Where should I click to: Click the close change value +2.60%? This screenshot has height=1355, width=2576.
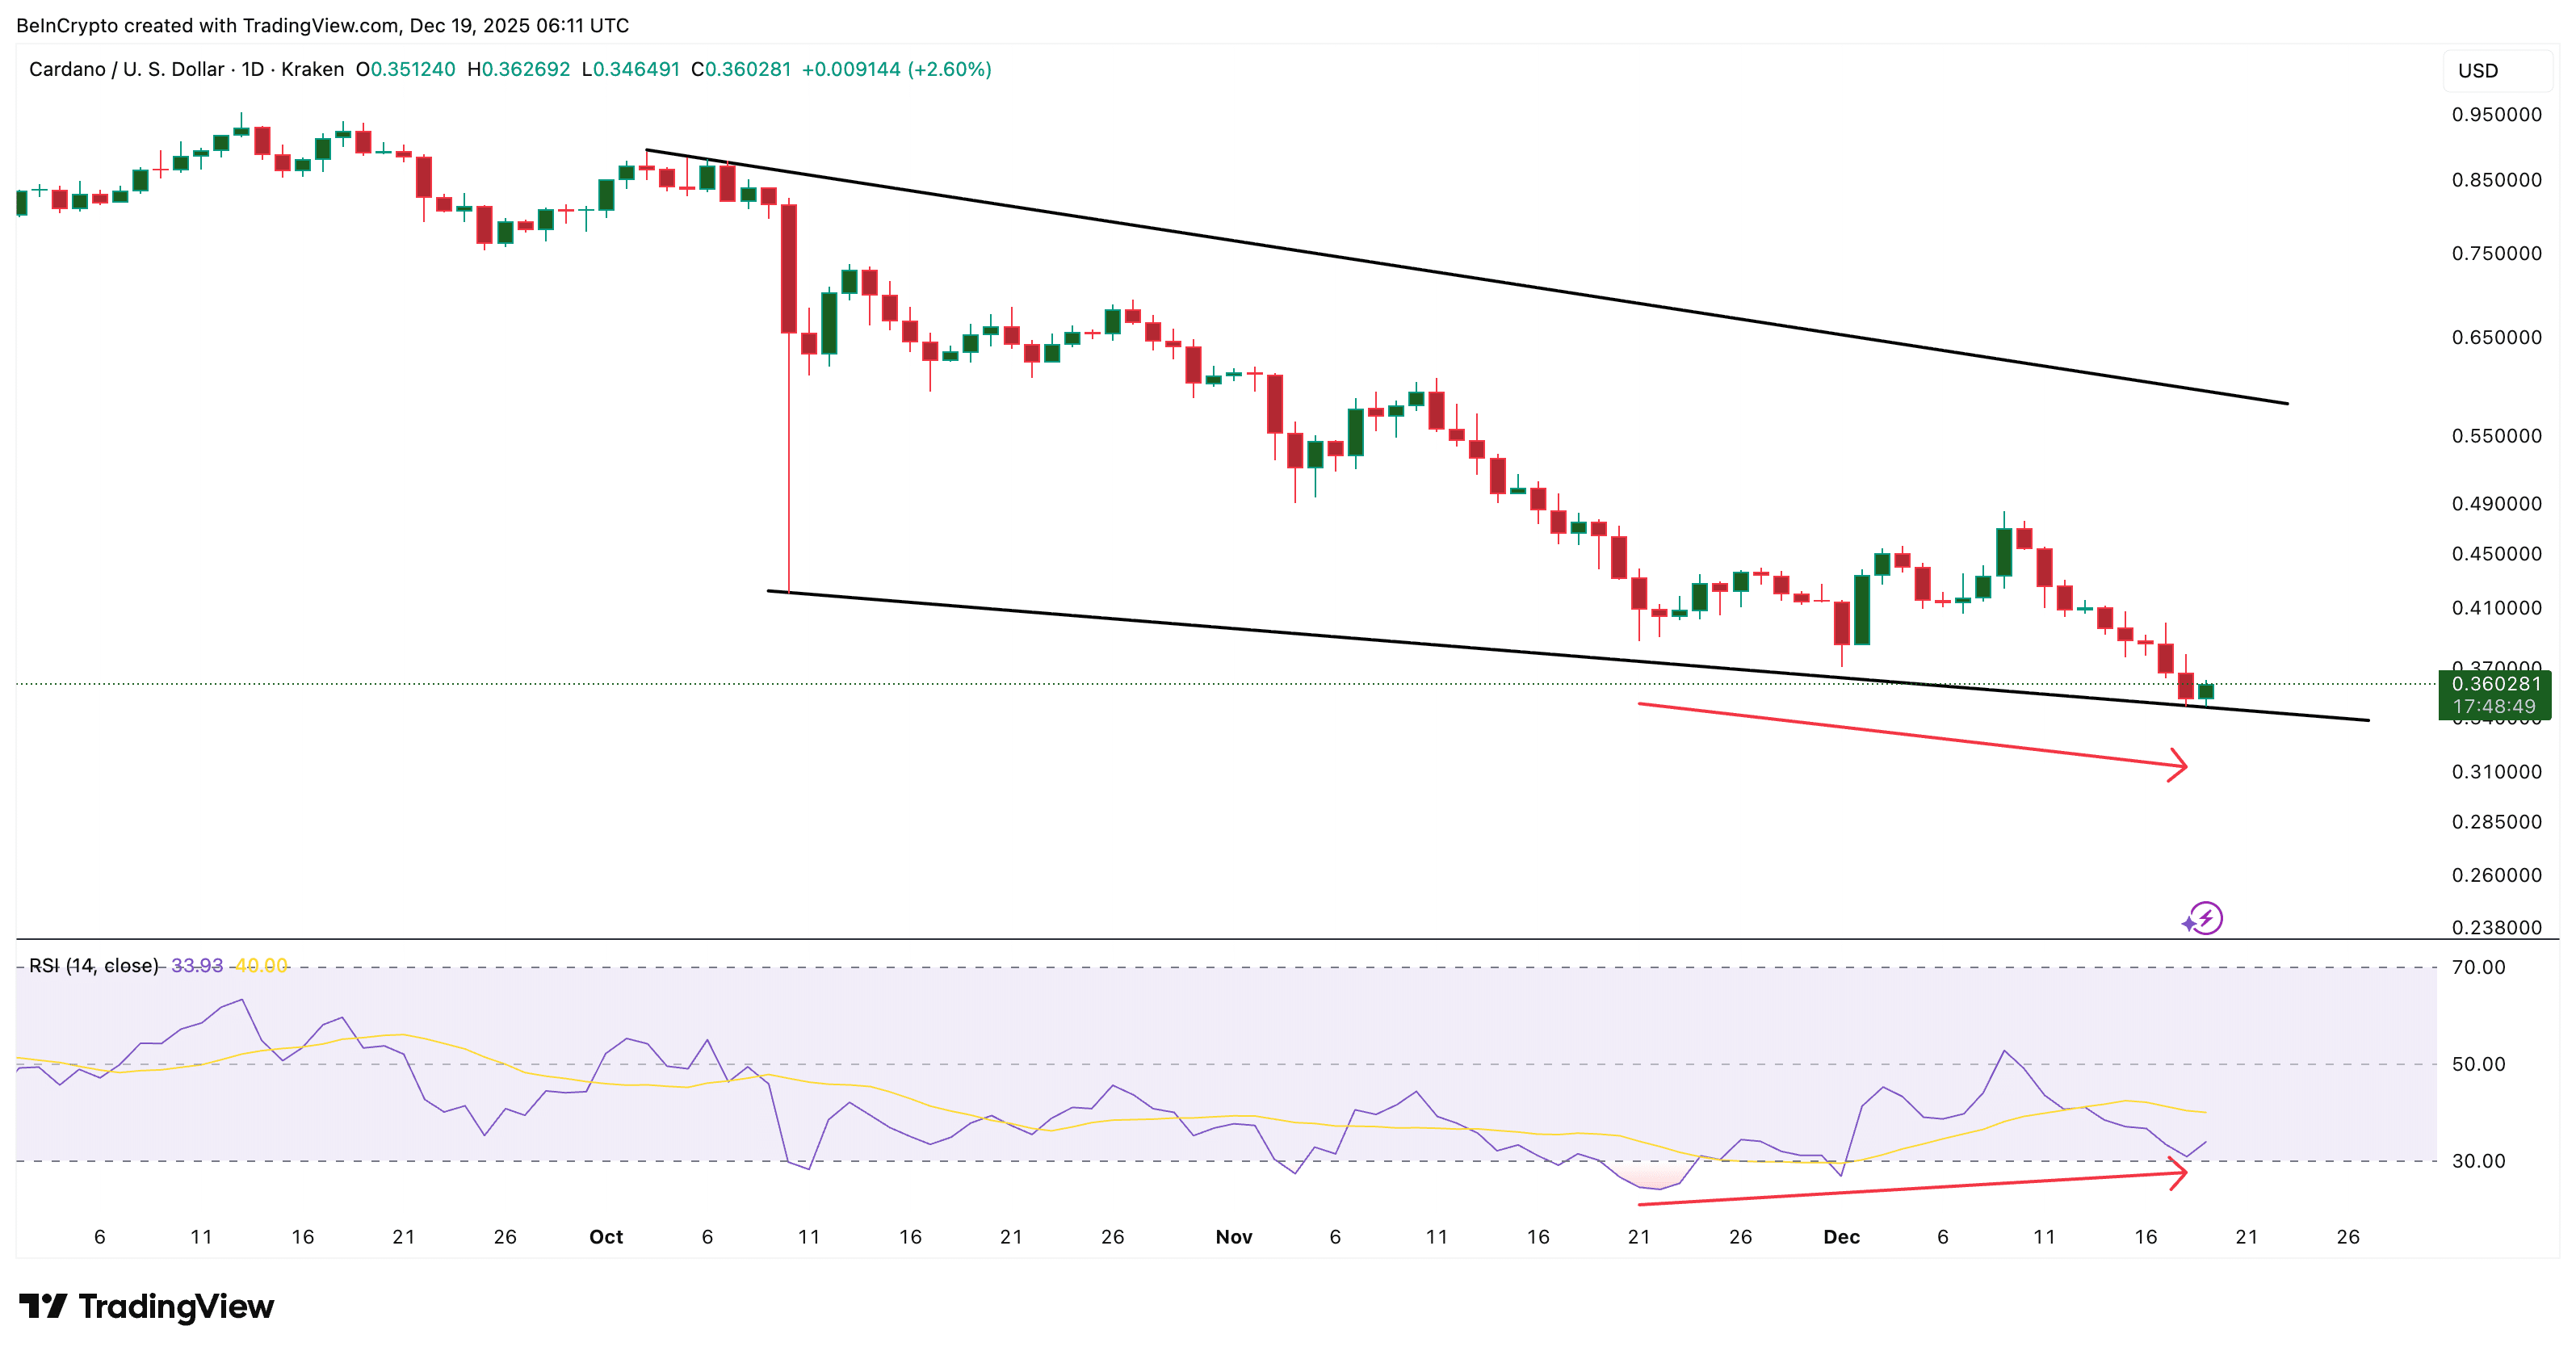click(948, 69)
